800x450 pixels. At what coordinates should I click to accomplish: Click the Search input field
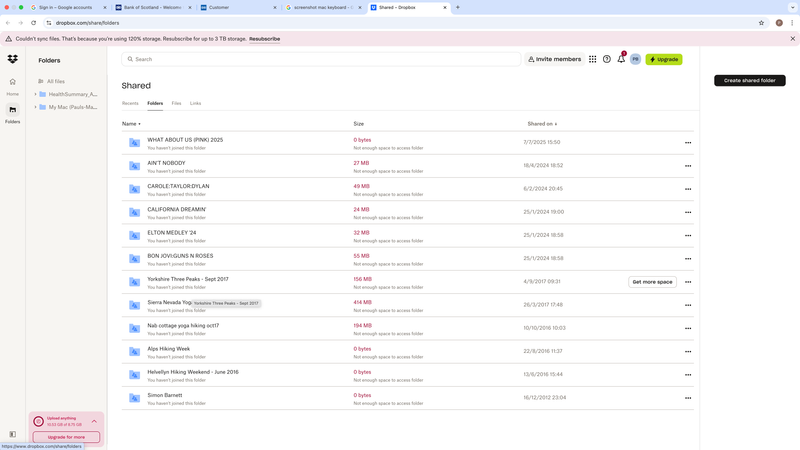(x=320, y=59)
